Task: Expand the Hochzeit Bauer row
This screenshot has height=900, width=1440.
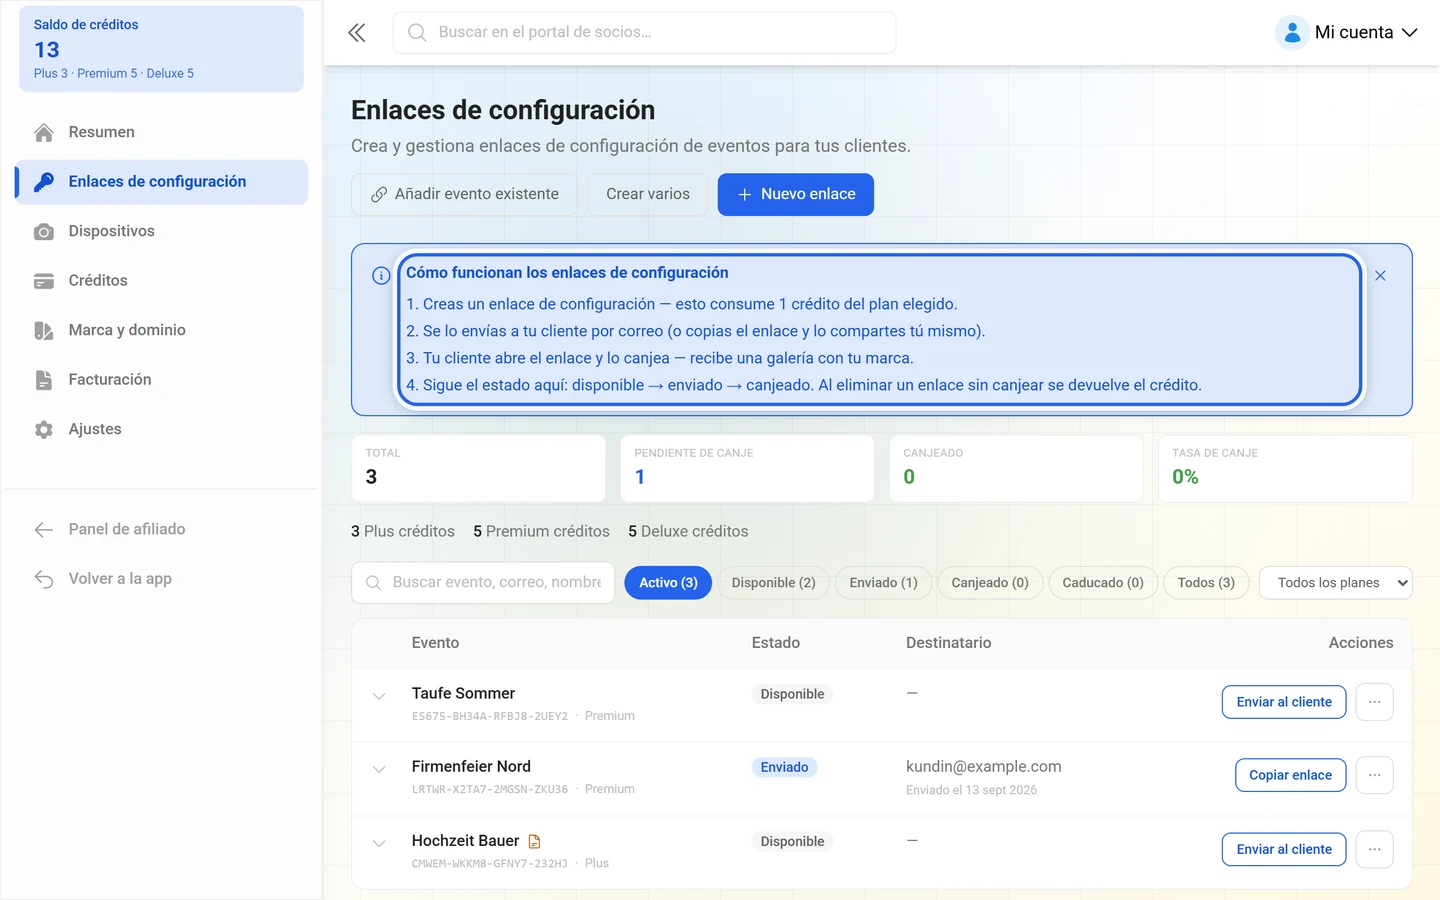Action: pos(379,843)
